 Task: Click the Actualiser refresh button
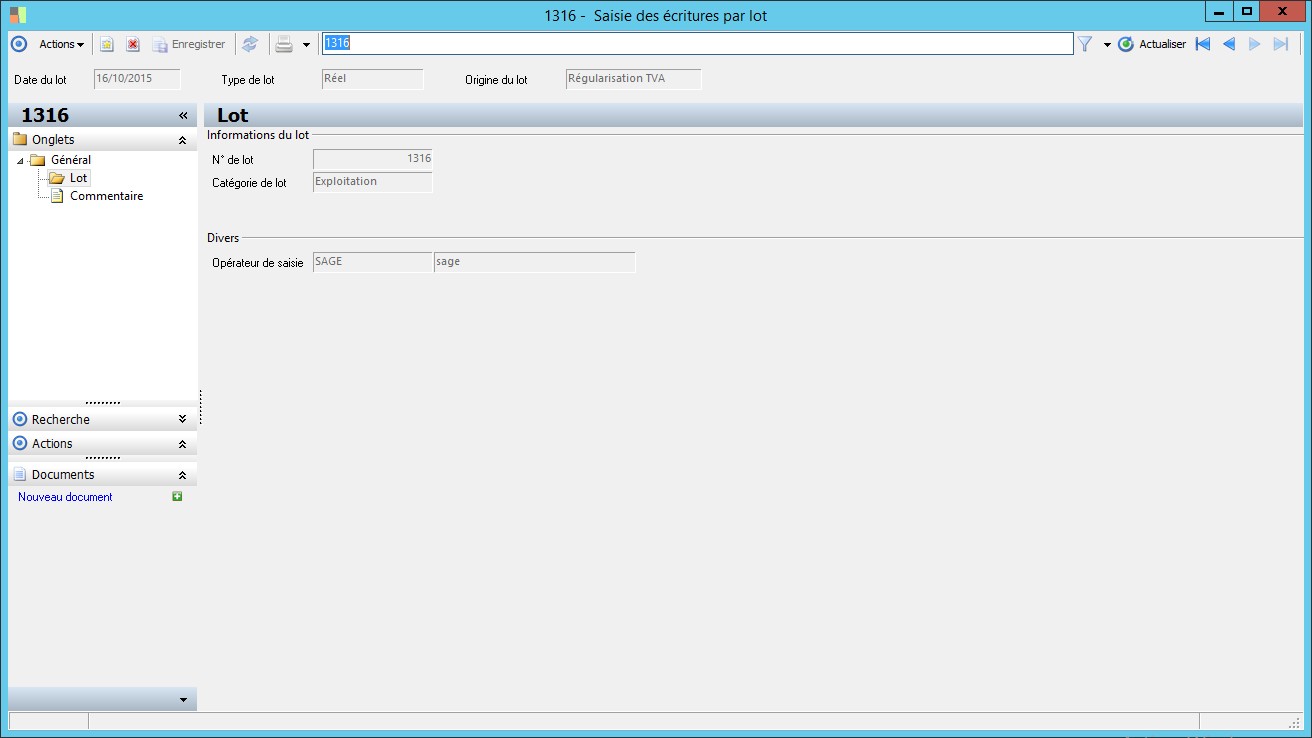click(x=1152, y=44)
